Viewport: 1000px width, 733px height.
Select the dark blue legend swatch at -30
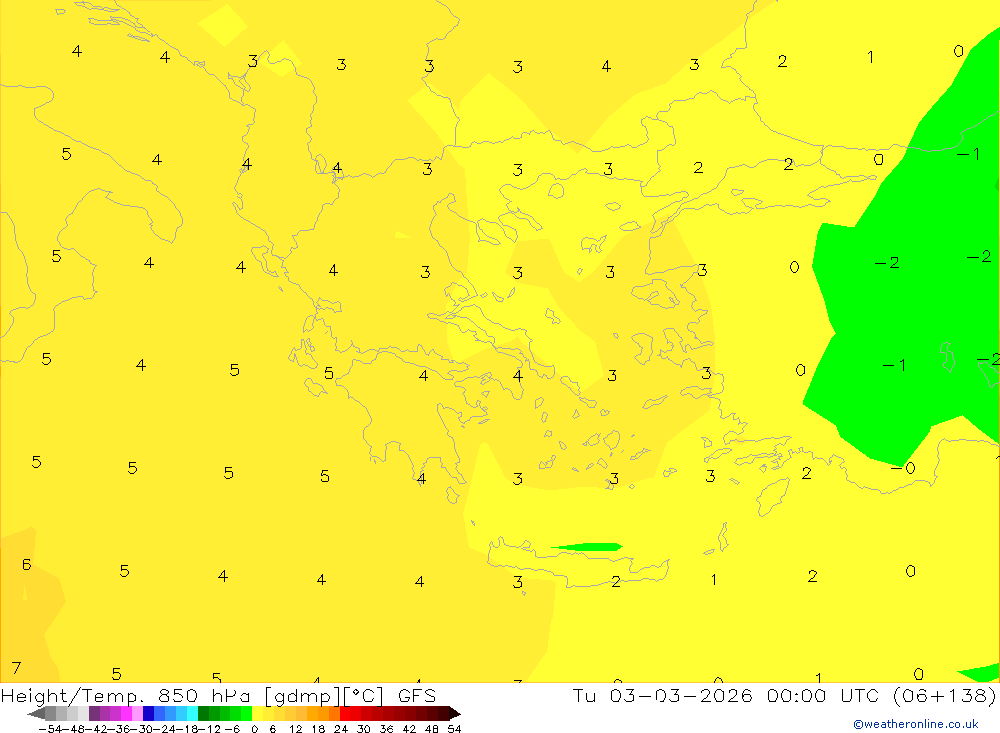(148, 714)
